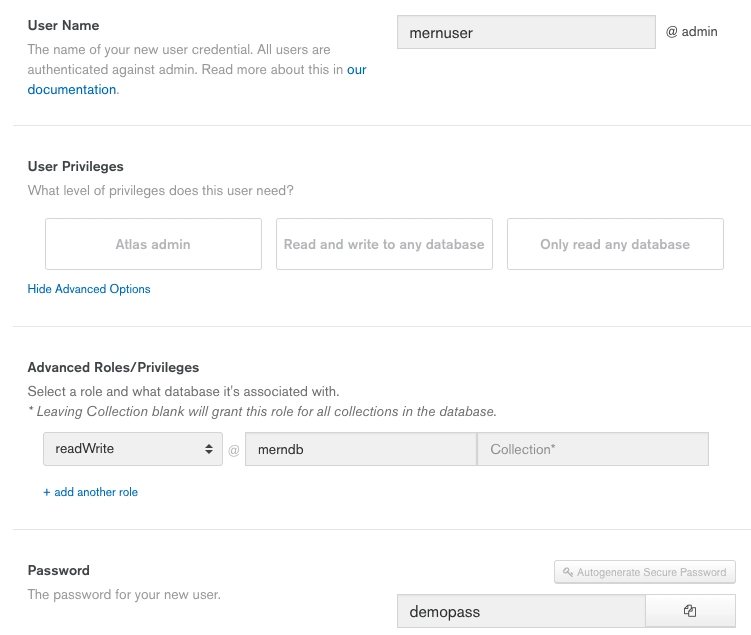Click the Collection input field

click(593, 449)
